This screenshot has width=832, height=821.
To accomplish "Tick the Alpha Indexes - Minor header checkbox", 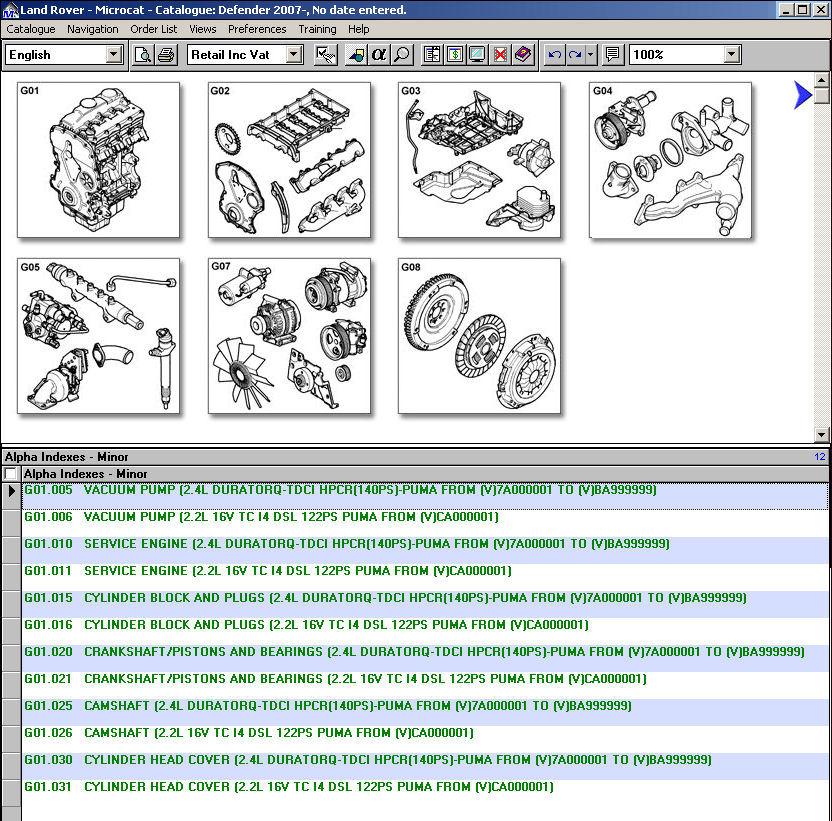I will click(x=11, y=474).
